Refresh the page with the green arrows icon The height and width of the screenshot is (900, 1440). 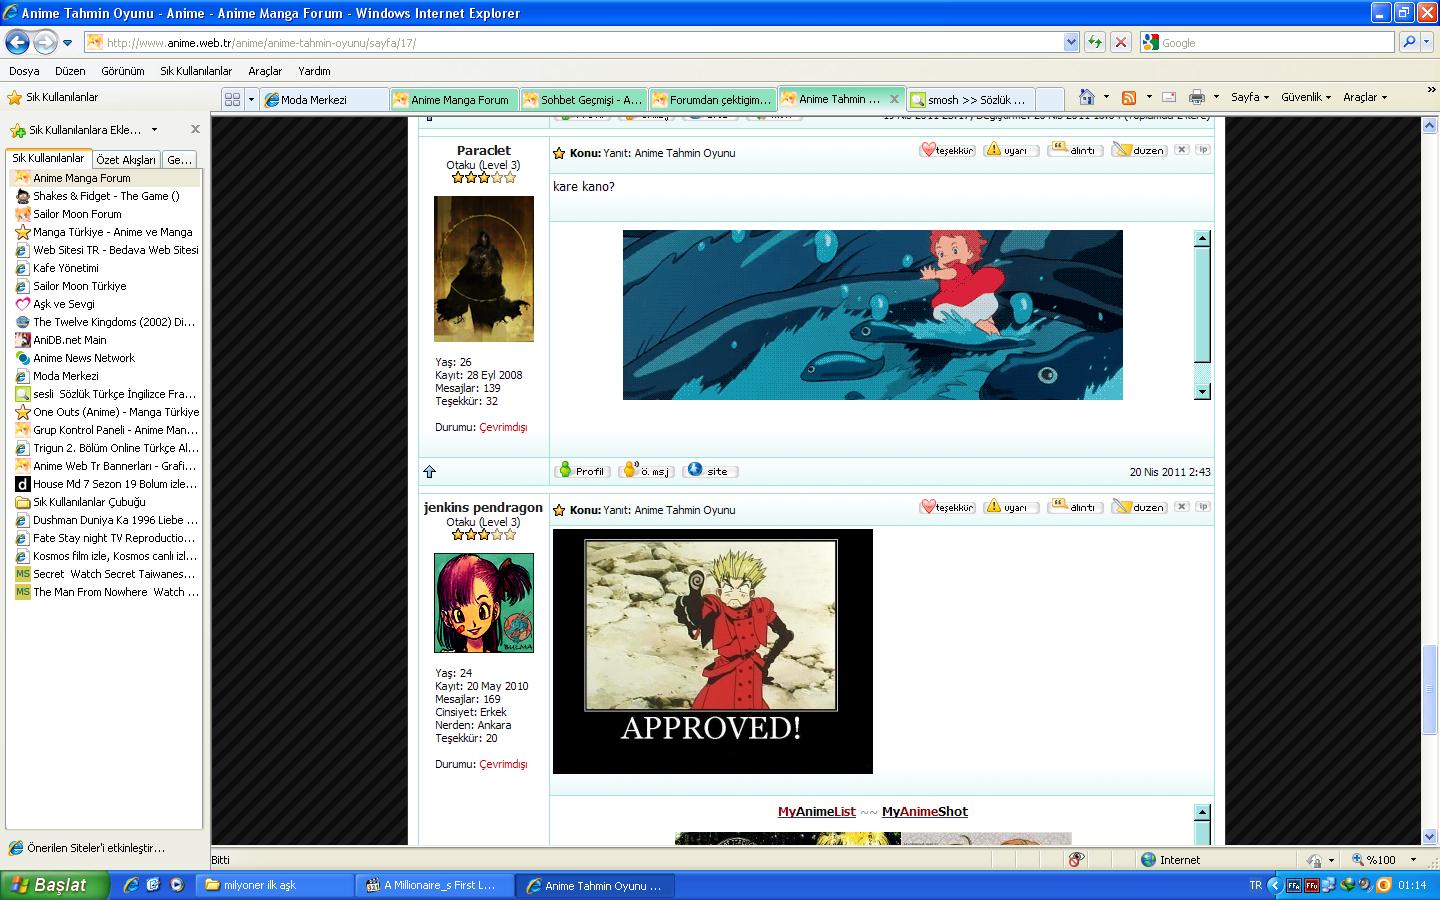1095,42
